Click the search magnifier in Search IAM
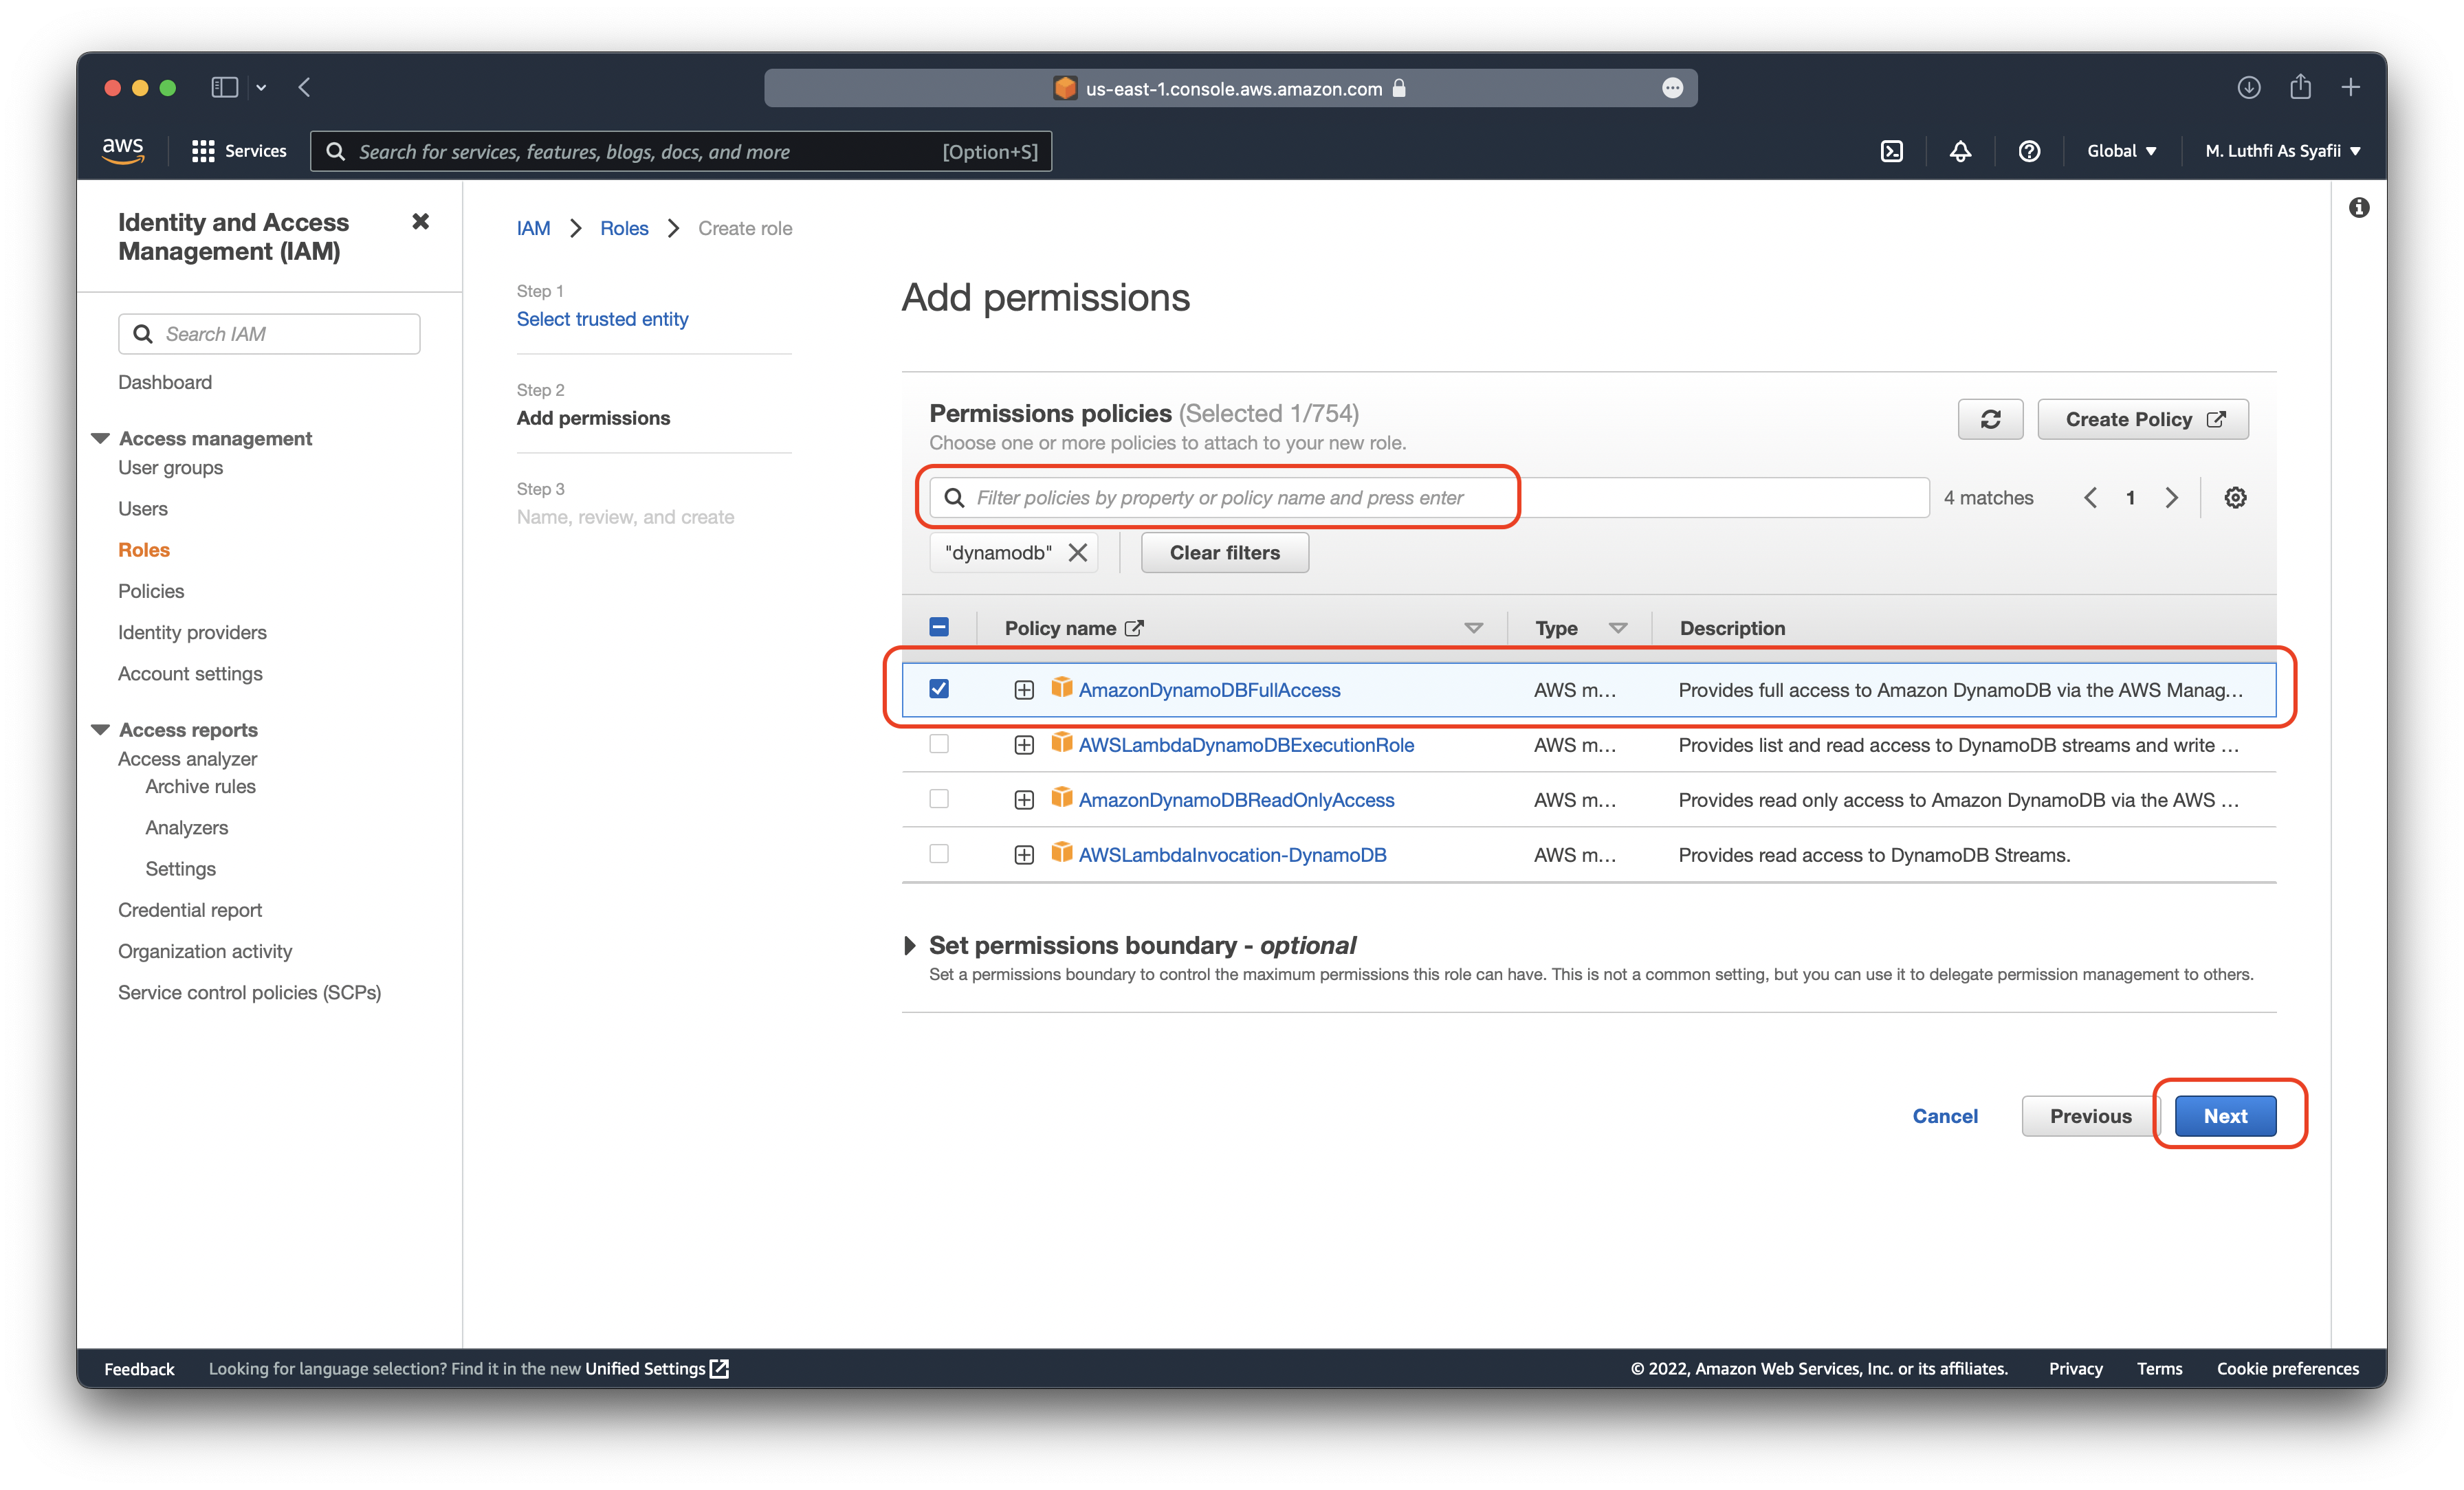 tap(143, 334)
